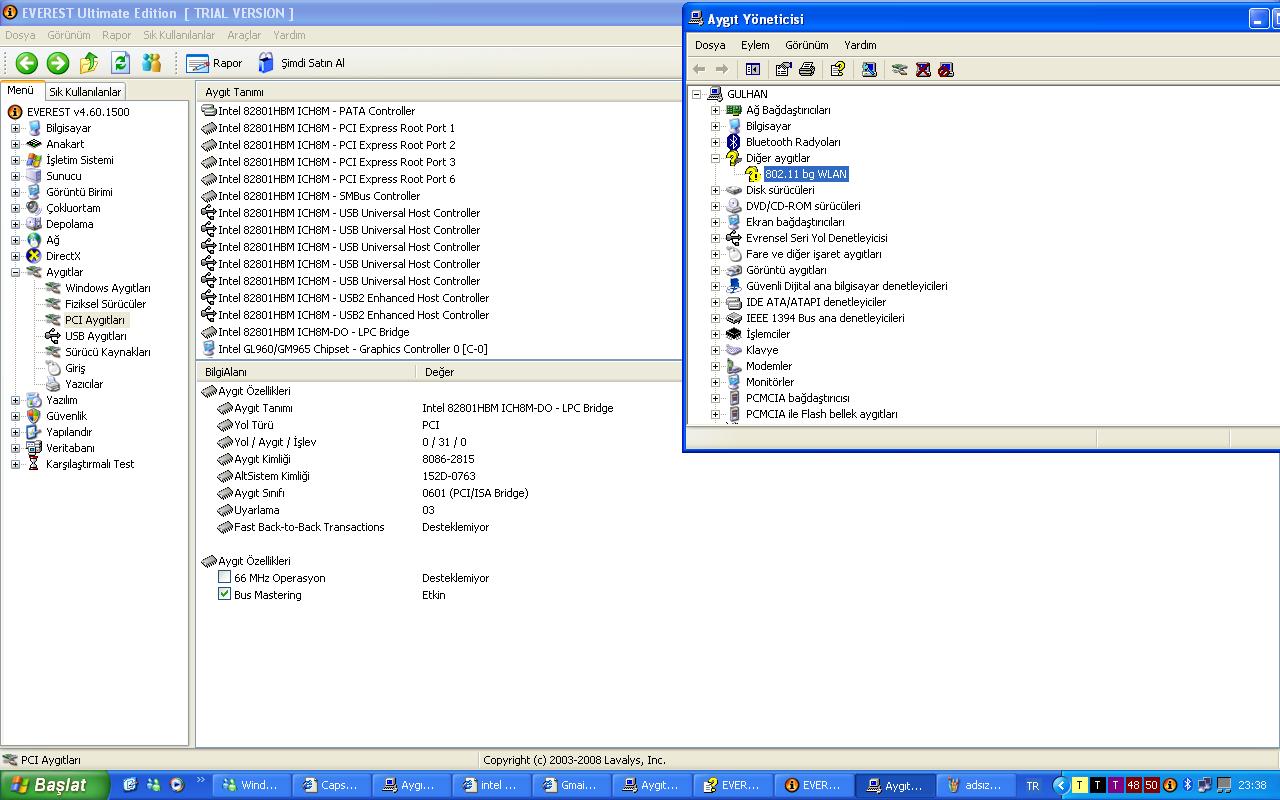The image size is (1280, 800).
Task: Click the DVD/CD-ROM sürücüleri icon
Action: (x=734, y=206)
